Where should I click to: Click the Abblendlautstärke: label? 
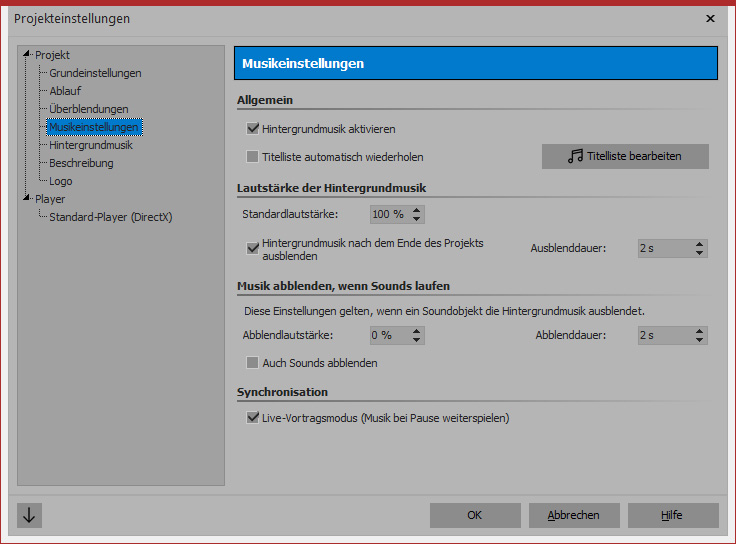click(288, 335)
